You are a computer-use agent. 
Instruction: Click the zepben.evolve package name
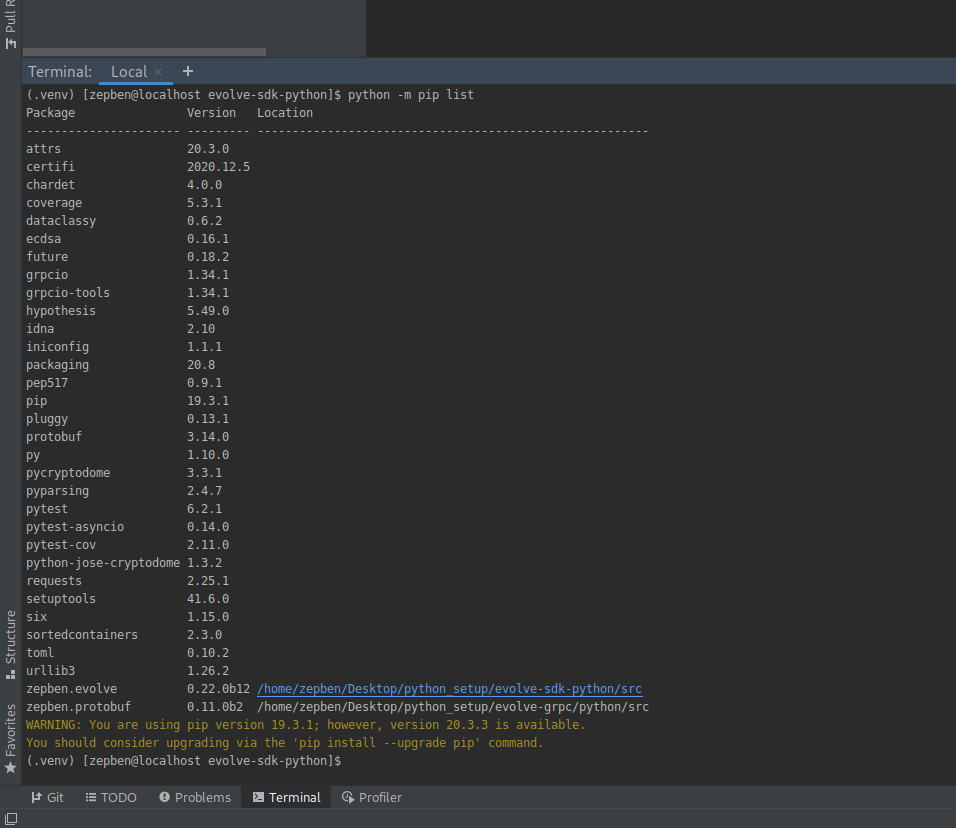[x=71, y=689]
